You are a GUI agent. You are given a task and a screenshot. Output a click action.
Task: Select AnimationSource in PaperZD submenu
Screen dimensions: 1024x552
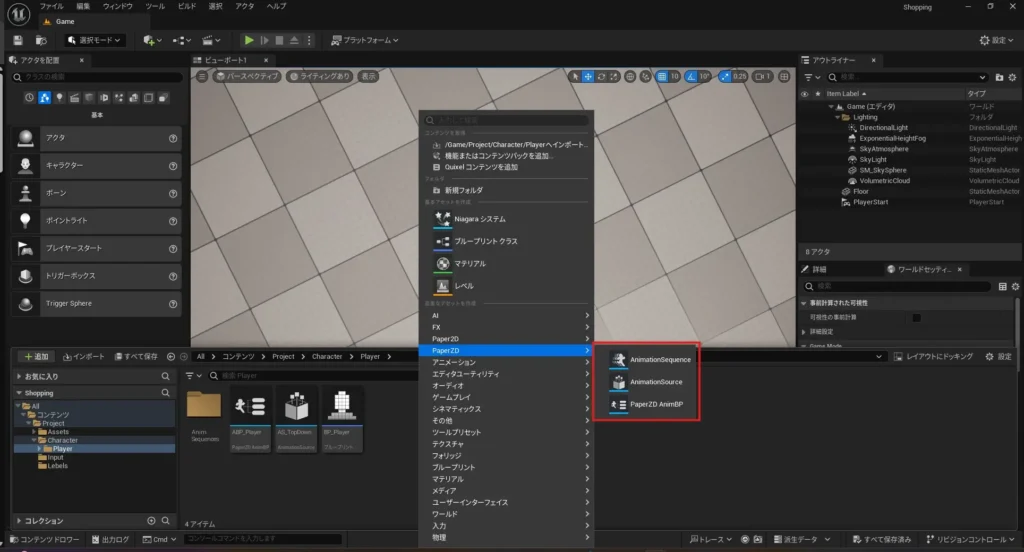click(647, 382)
